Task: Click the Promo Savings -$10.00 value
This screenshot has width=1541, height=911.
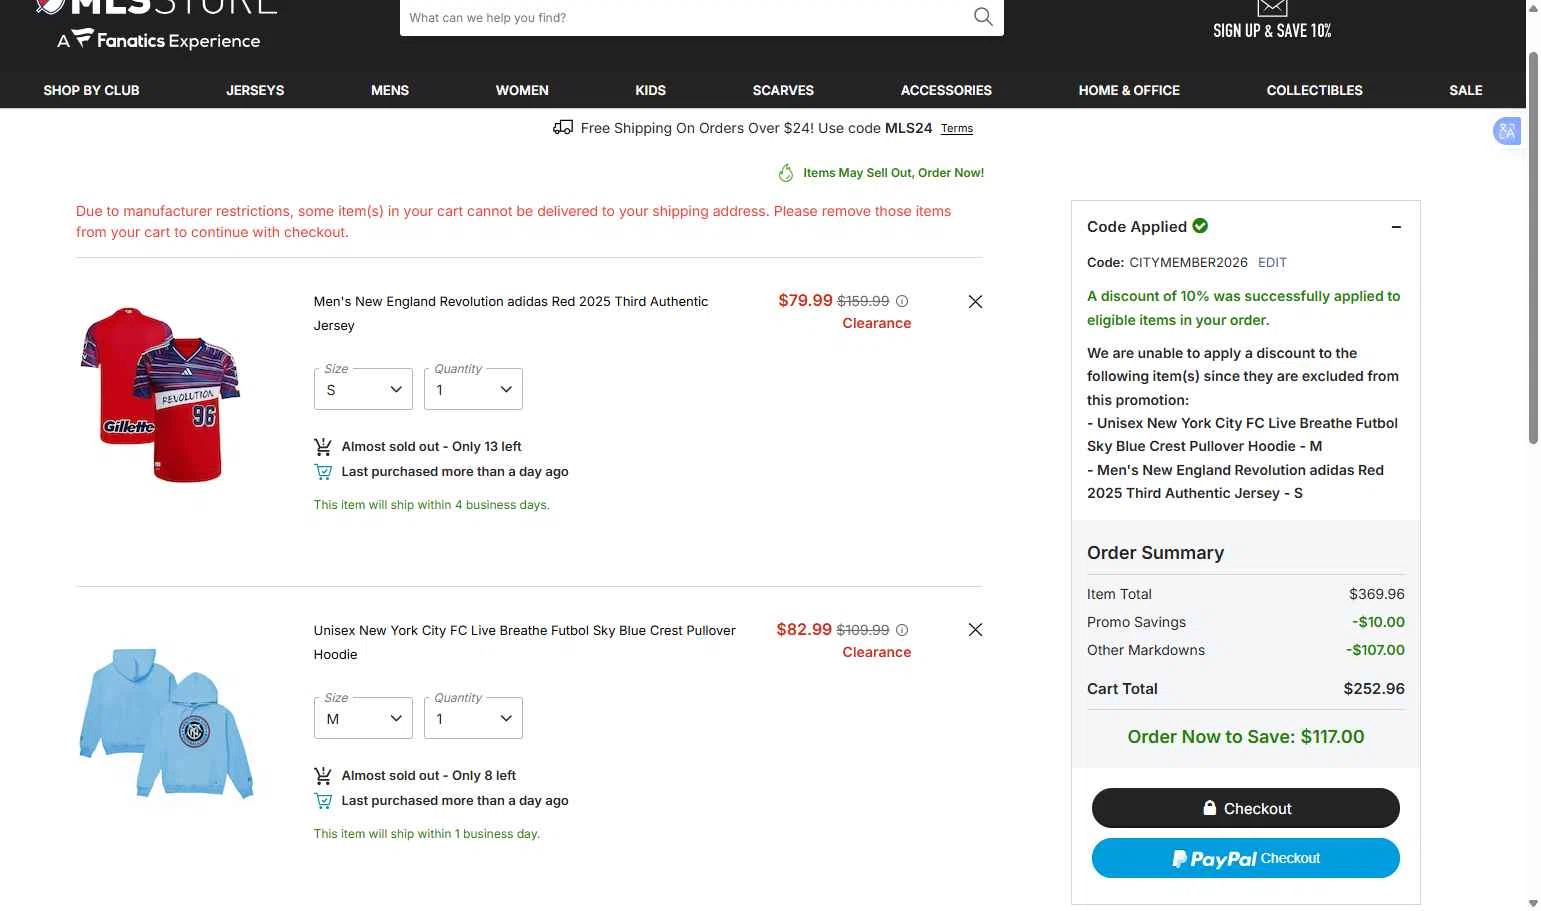Action: click(x=1378, y=622)
